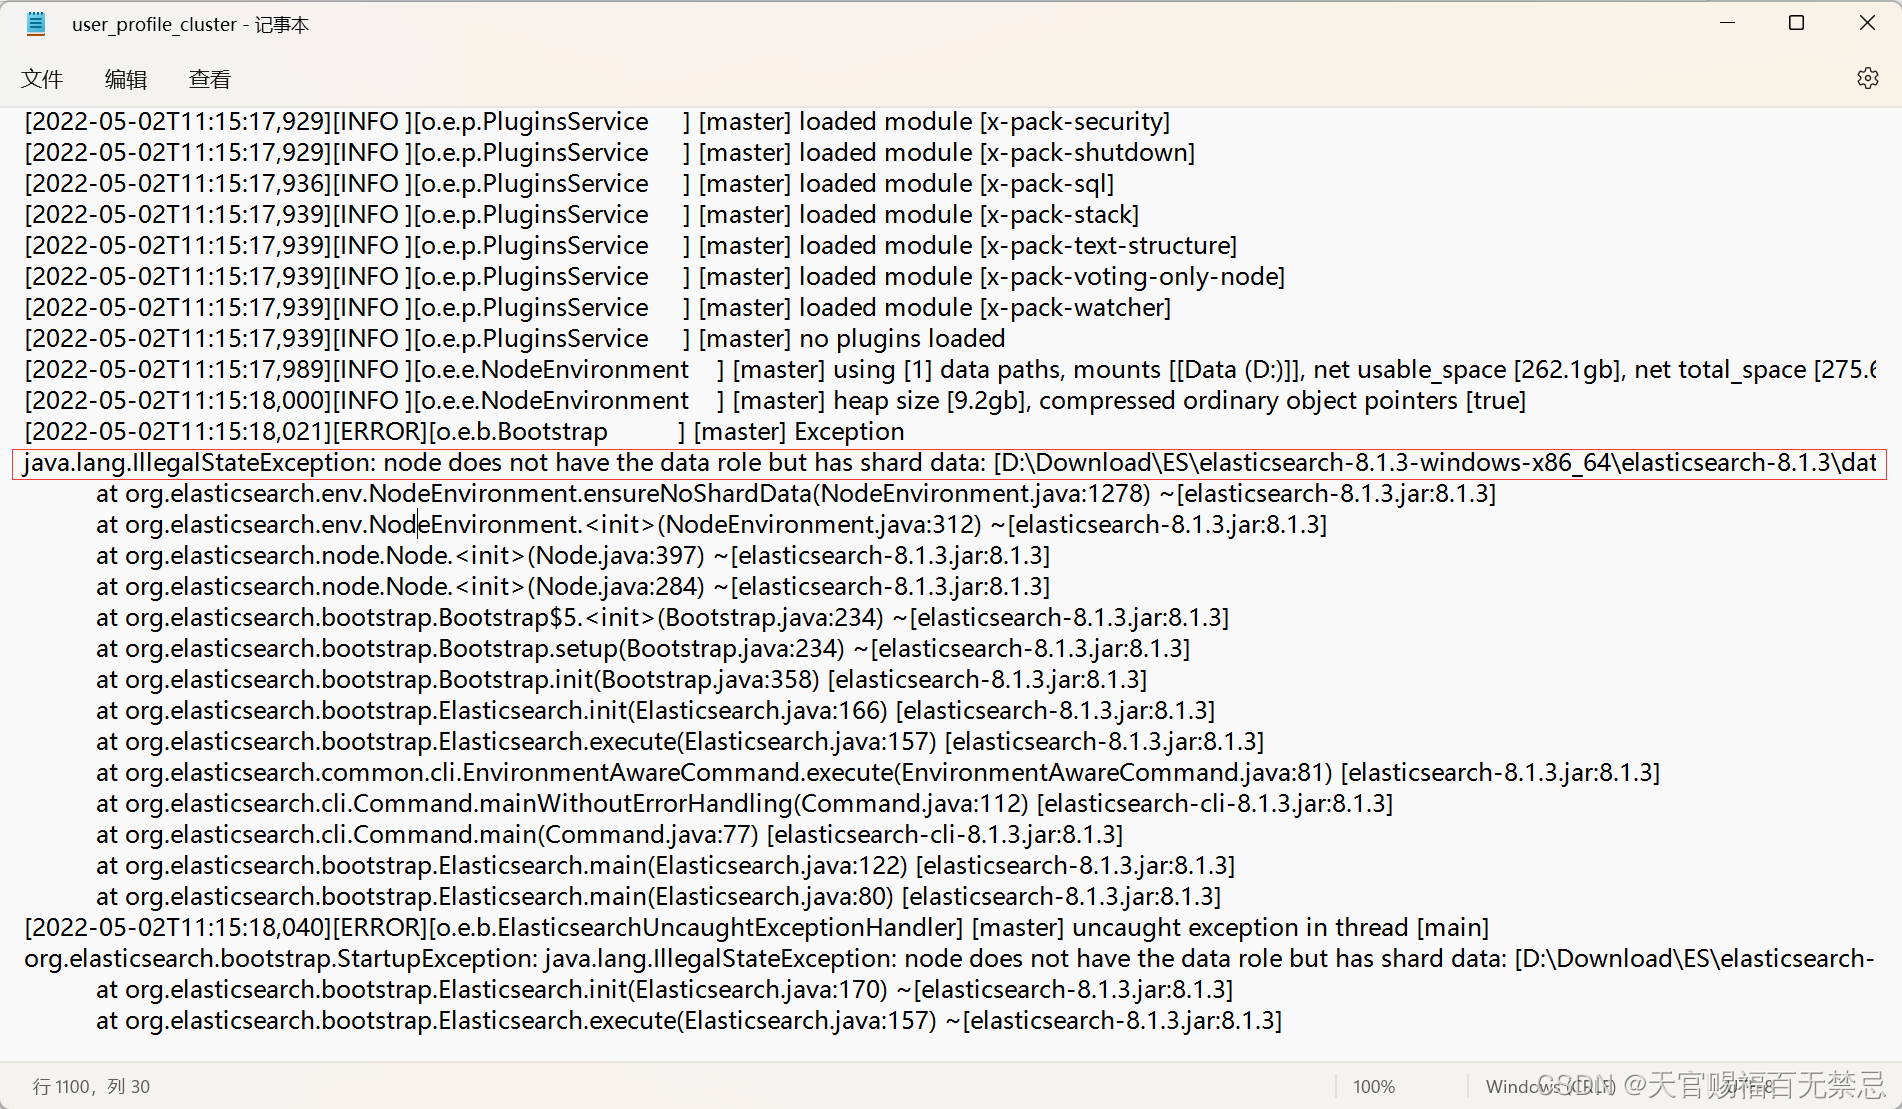Click the x-pack-sql module log line
This screenshot has width=1902, height=1109.
[x=569, y=184]
